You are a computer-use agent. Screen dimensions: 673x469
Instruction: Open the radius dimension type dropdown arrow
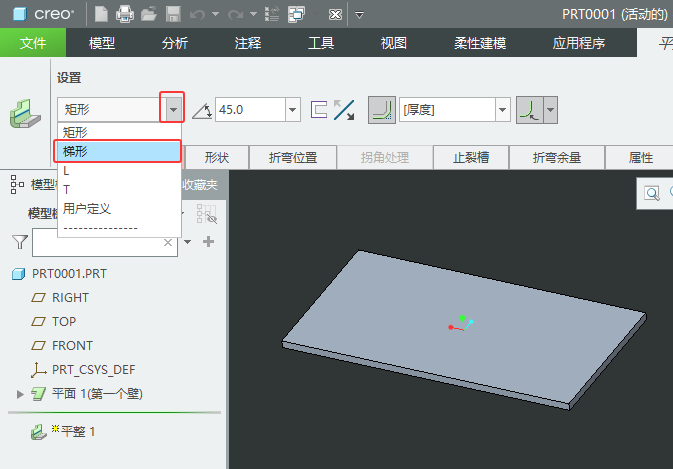(551, 110)
